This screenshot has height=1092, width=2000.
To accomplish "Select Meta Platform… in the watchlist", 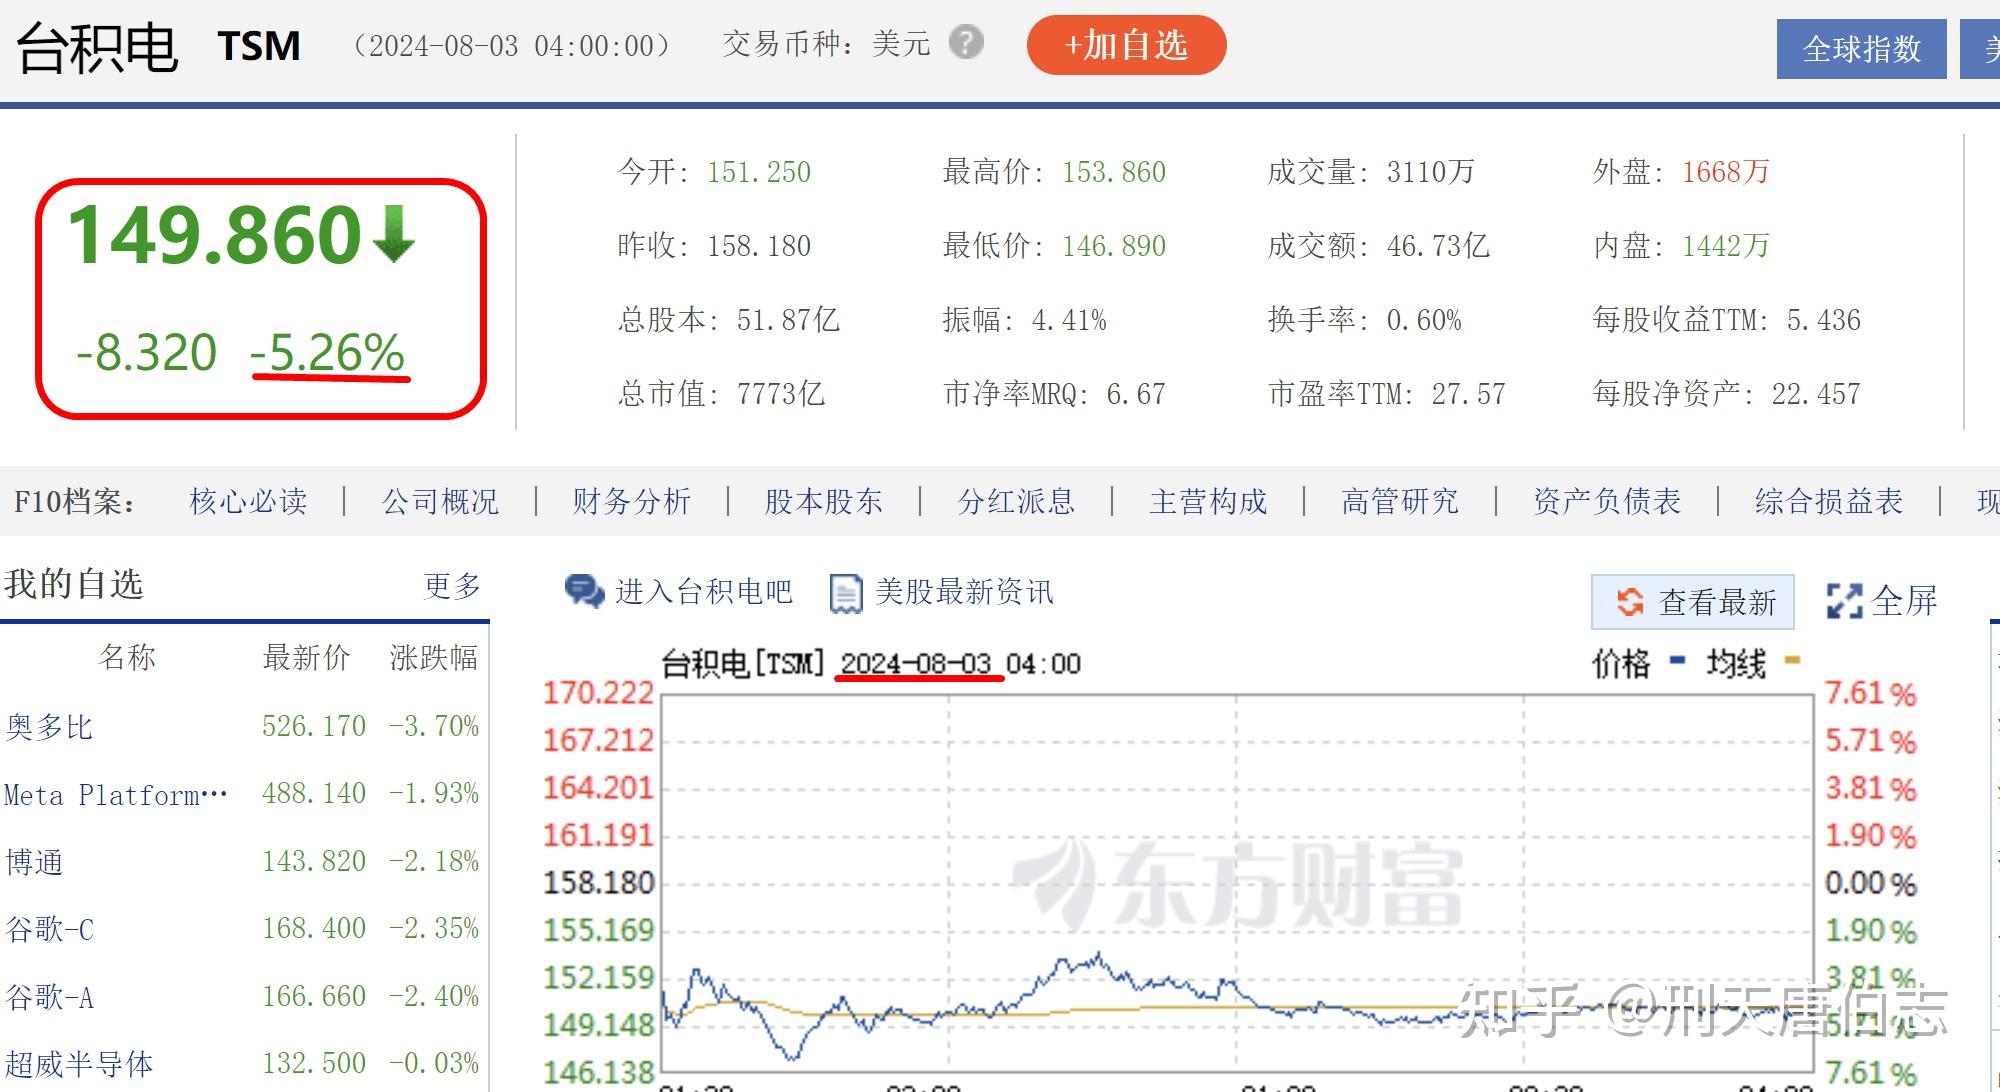I will 116,795.
